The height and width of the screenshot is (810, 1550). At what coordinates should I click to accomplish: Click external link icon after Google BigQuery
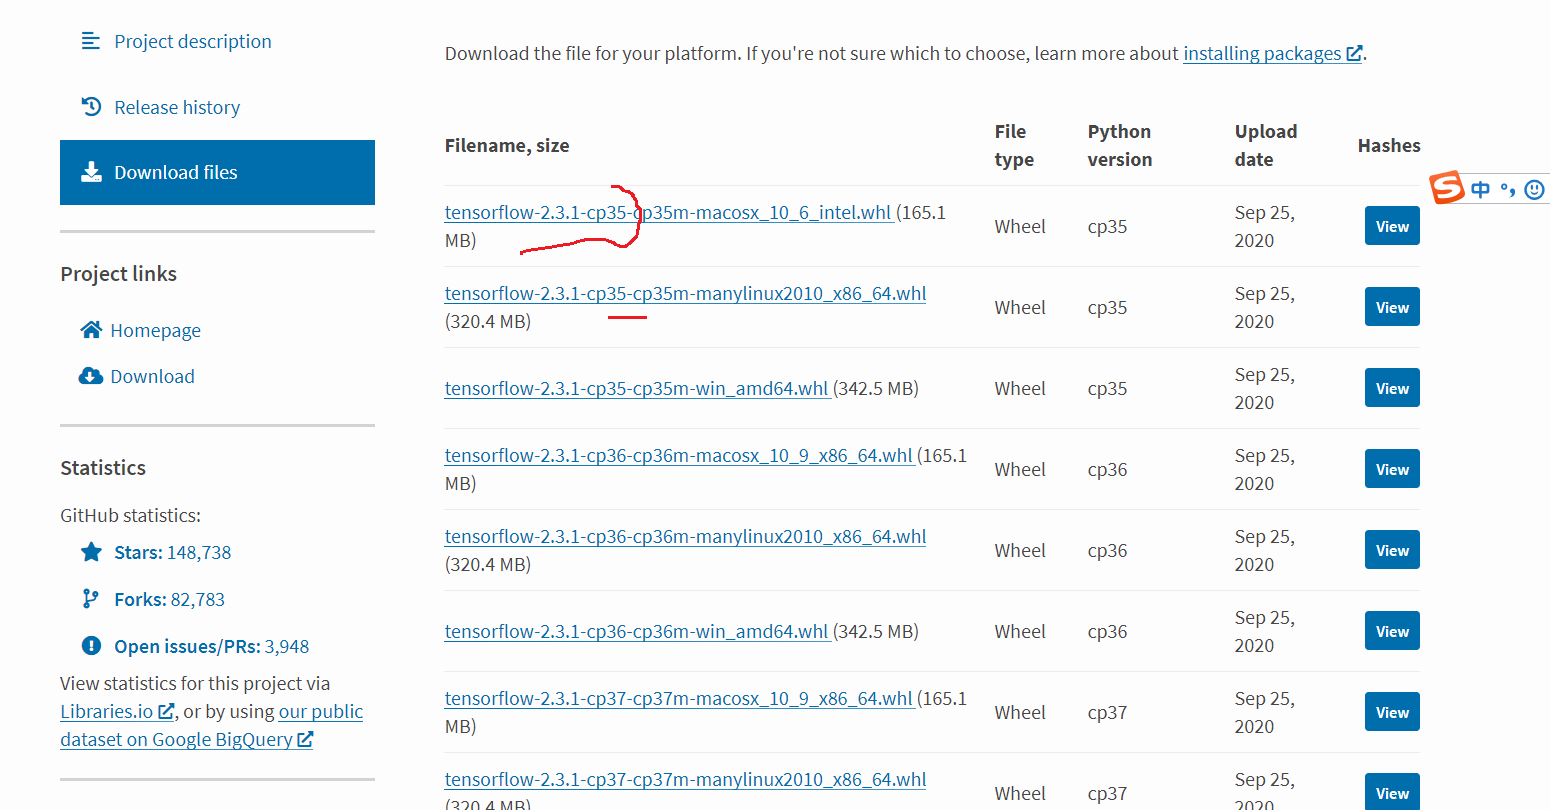pyautogui.click(x=305, y=740)
